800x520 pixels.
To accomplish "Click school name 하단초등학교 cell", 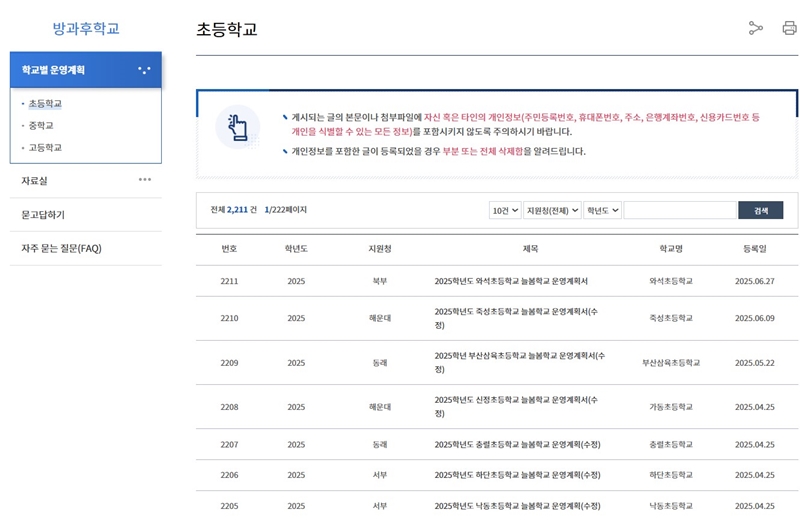I will (670, 475).
